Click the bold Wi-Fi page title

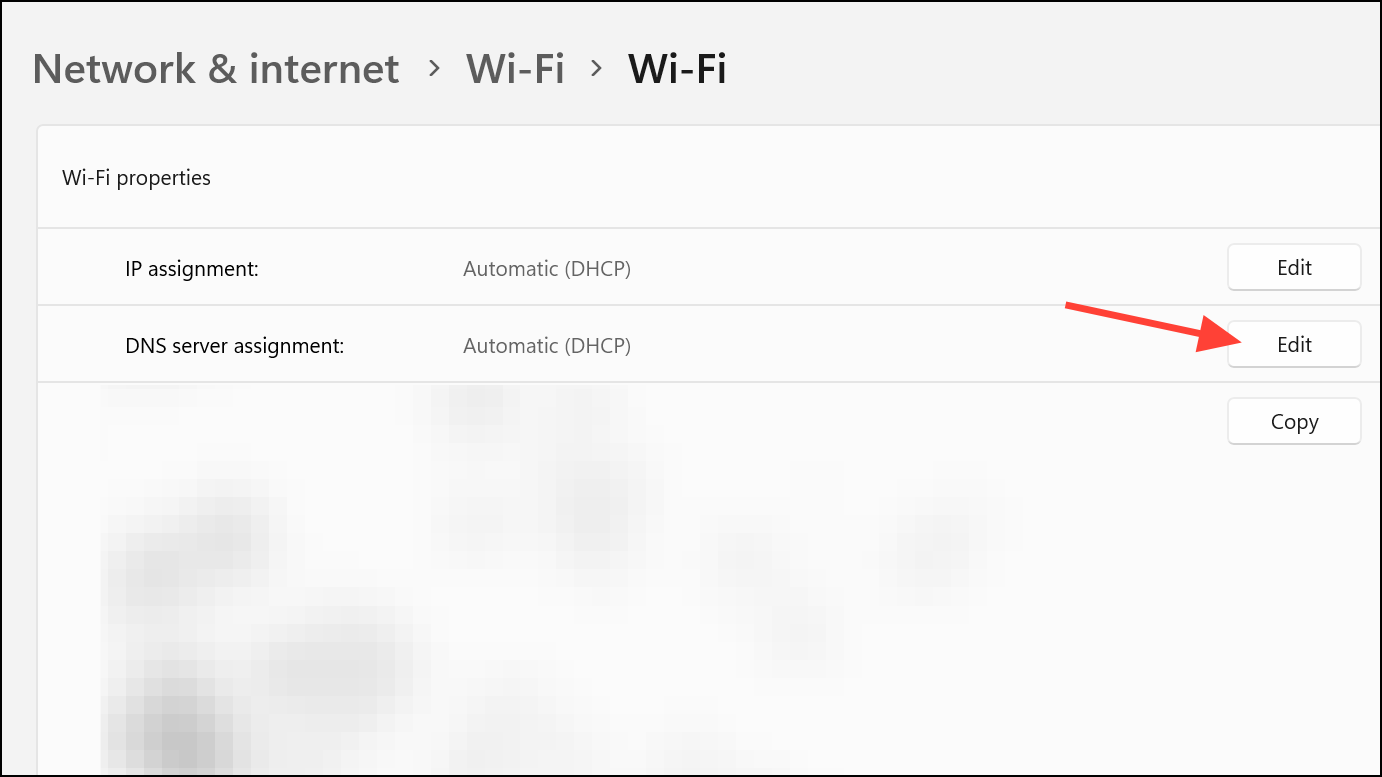click(x=677, y=69)
